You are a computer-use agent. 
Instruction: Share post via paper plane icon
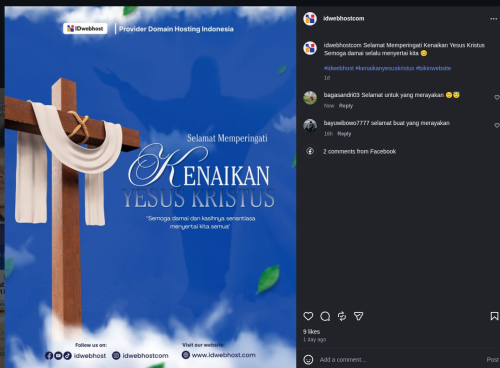click(358, 316)
